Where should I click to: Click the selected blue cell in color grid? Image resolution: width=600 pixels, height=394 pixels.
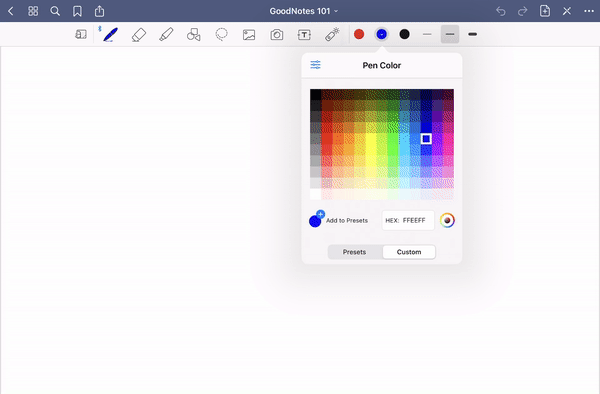pyautogui.click(x=426, y=139)
